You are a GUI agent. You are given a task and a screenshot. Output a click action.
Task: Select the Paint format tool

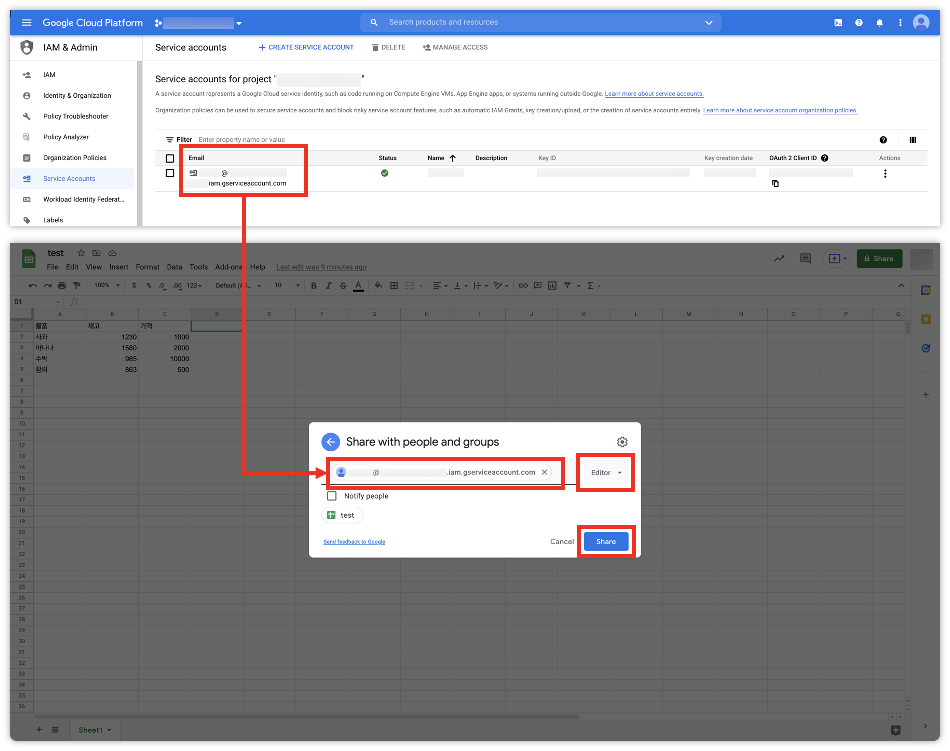point(76,285)
